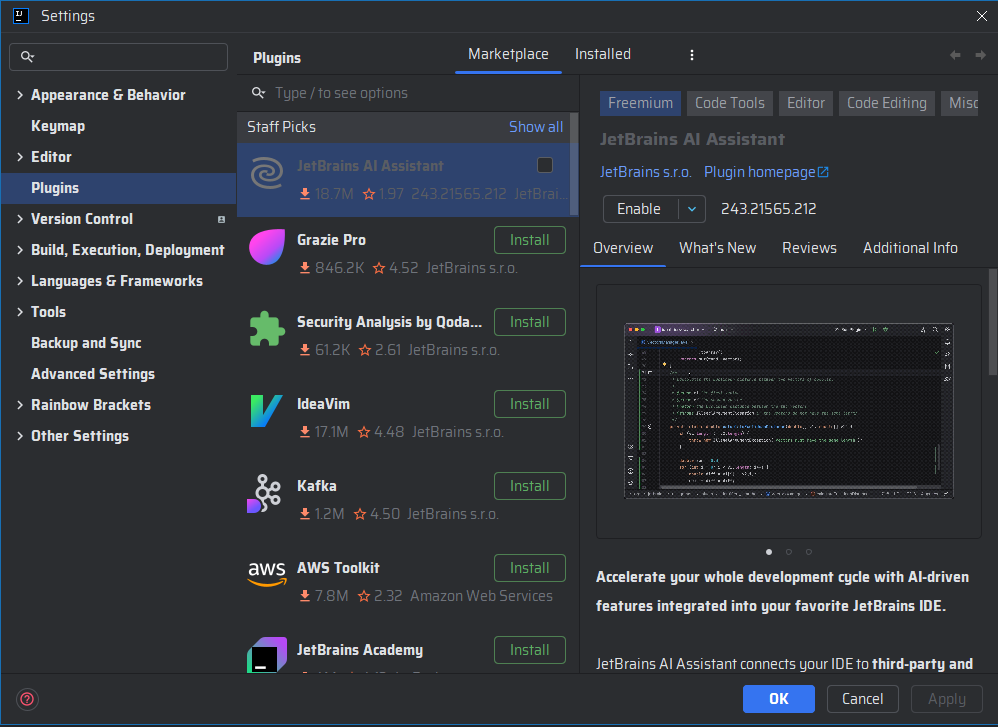Click the AWS Toolkit logo

(267, 574)
